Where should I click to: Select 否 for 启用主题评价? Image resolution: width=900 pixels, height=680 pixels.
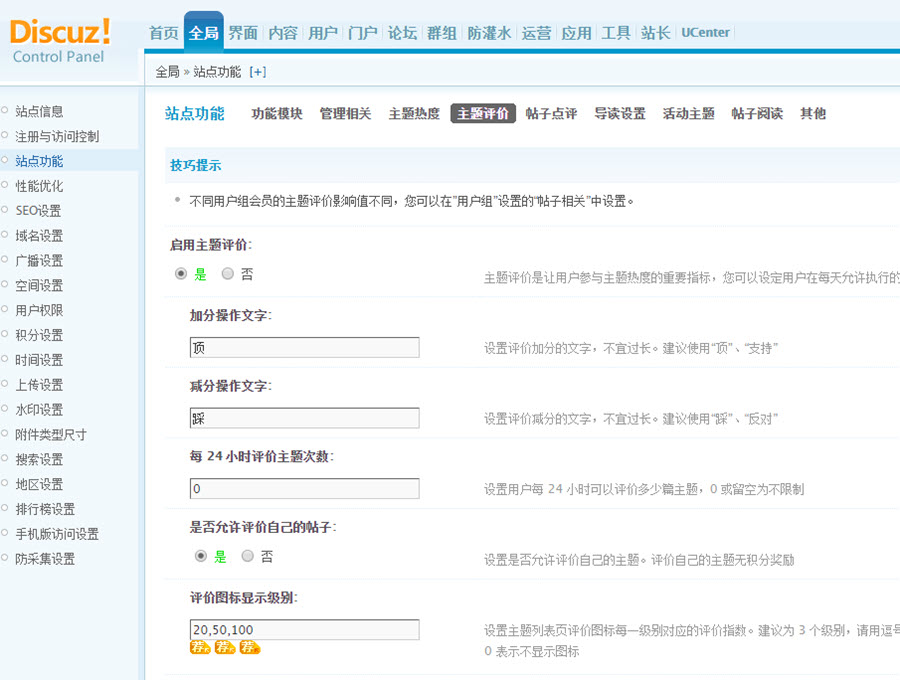228,273
